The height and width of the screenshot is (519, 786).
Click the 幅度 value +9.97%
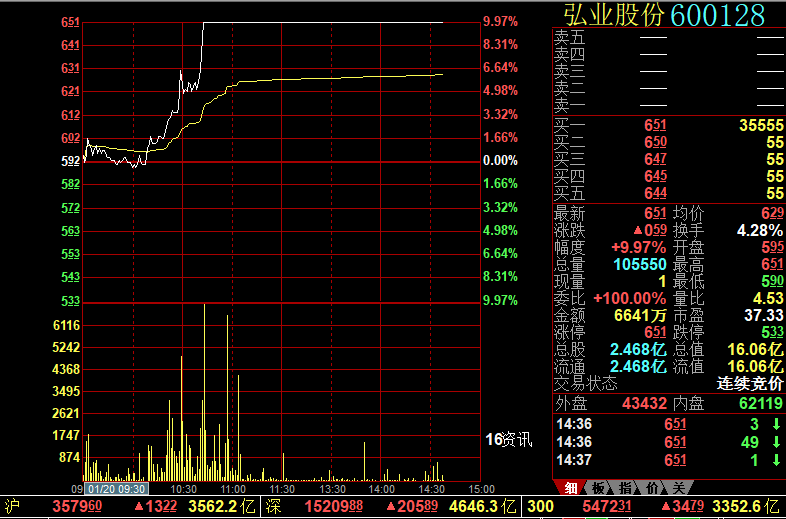point(639,248)
